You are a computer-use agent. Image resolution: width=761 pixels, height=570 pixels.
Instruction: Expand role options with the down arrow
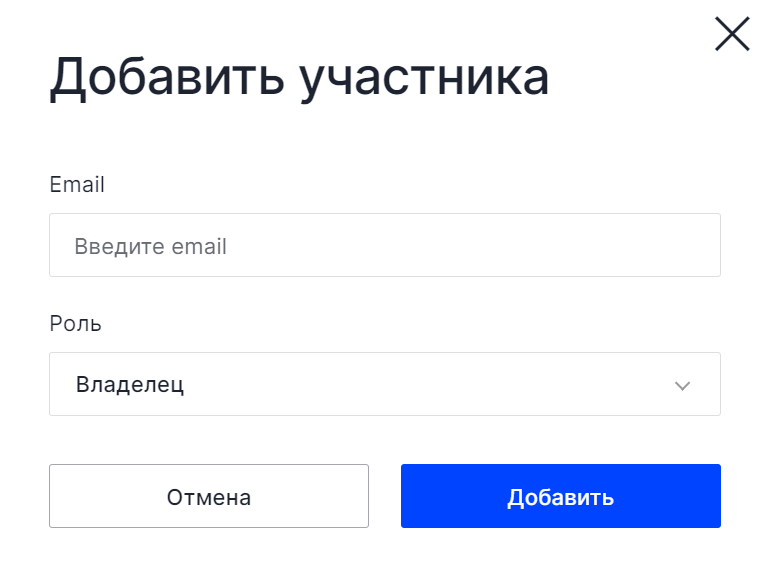(x=682, y=386)
